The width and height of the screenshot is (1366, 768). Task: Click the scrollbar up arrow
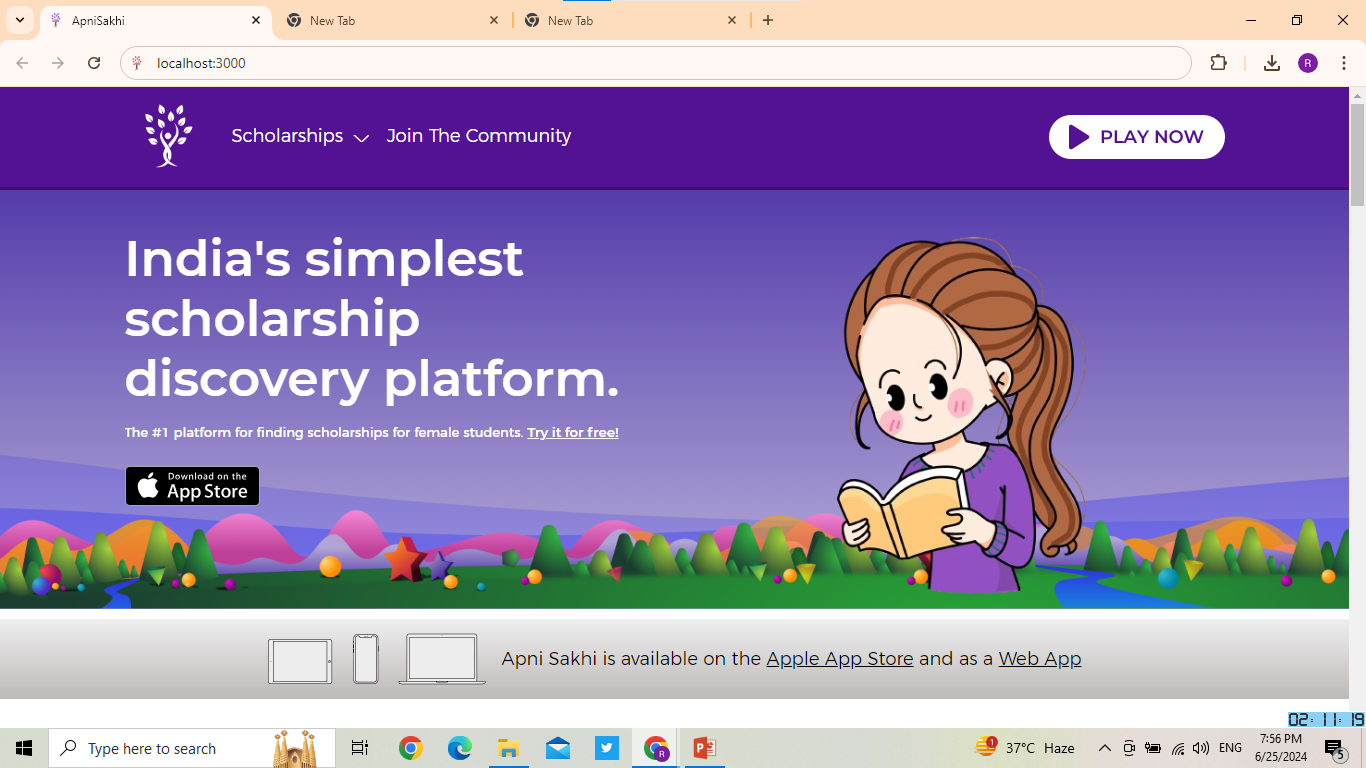(1357, 95)
